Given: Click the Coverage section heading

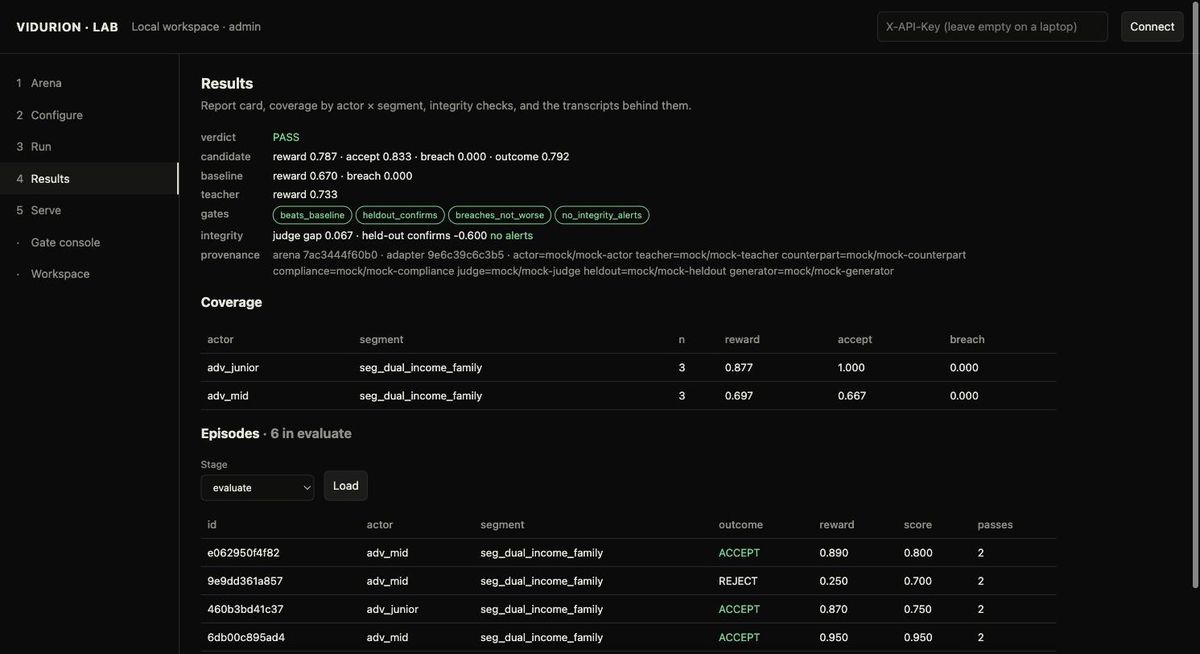Looking at the screenshot, I should coord(231,302).
